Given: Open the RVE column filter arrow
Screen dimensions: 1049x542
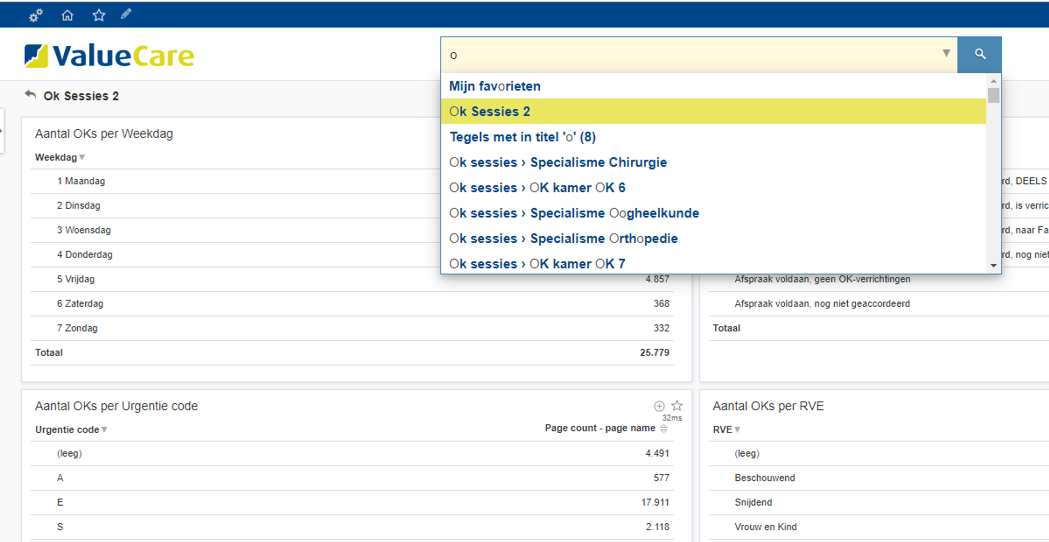Looking at the screenshot, I should click(x=738, y=430).
